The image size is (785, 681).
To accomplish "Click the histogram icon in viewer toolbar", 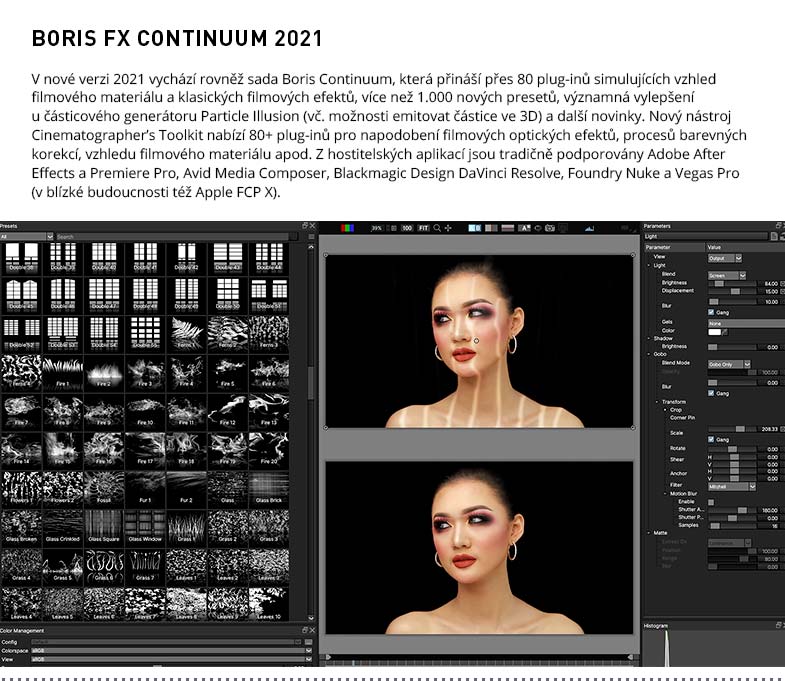I will pyautogui.click(x=589, y=228).
